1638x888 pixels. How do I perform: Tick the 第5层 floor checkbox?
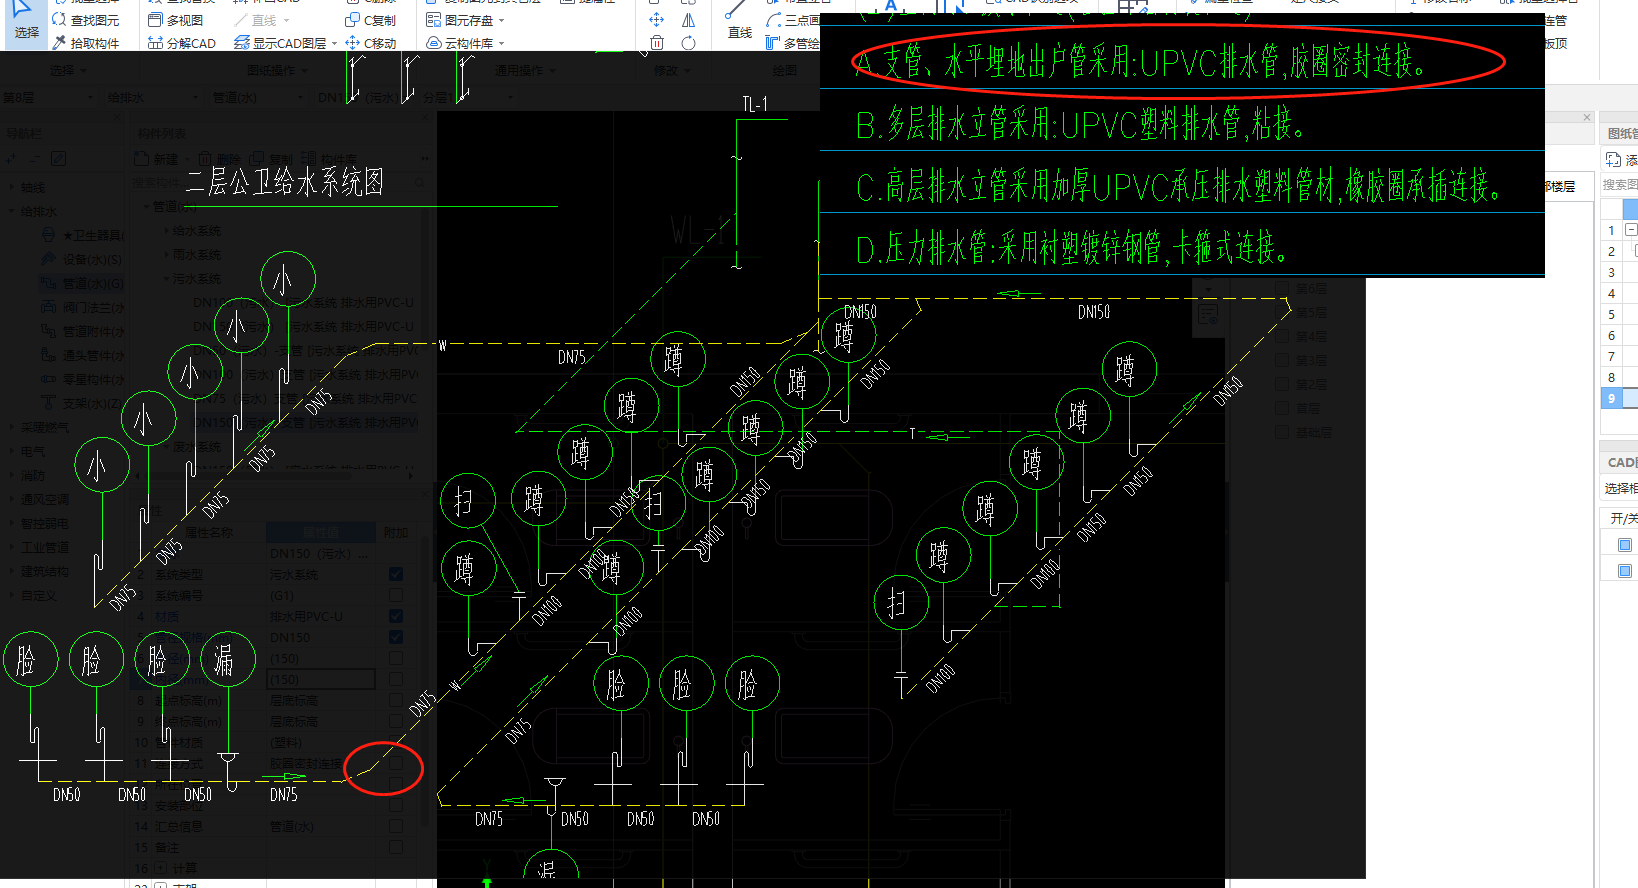[1283, 313]
